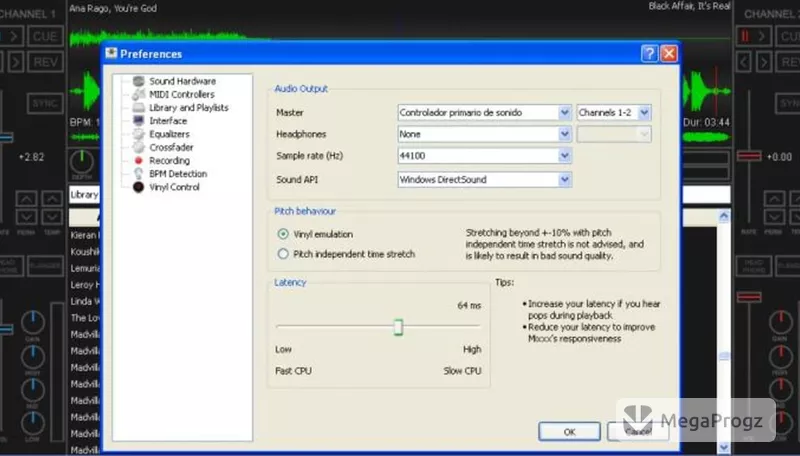Image resolution: width=800 pixels, height=456 pixels.
Task: Click the Crossfader icon
Action: pos(138,147)
